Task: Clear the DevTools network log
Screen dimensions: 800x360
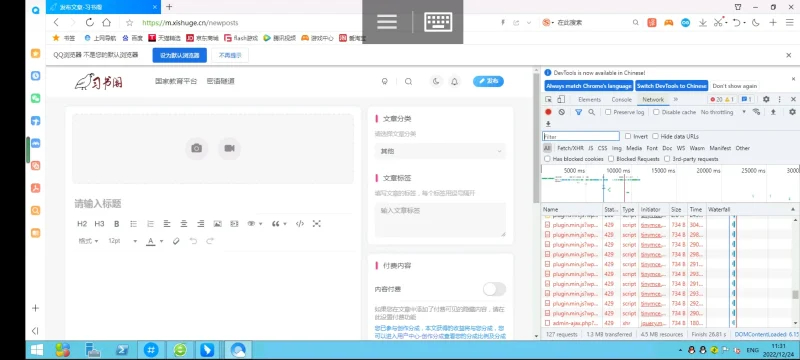Action: click(562, 112)
